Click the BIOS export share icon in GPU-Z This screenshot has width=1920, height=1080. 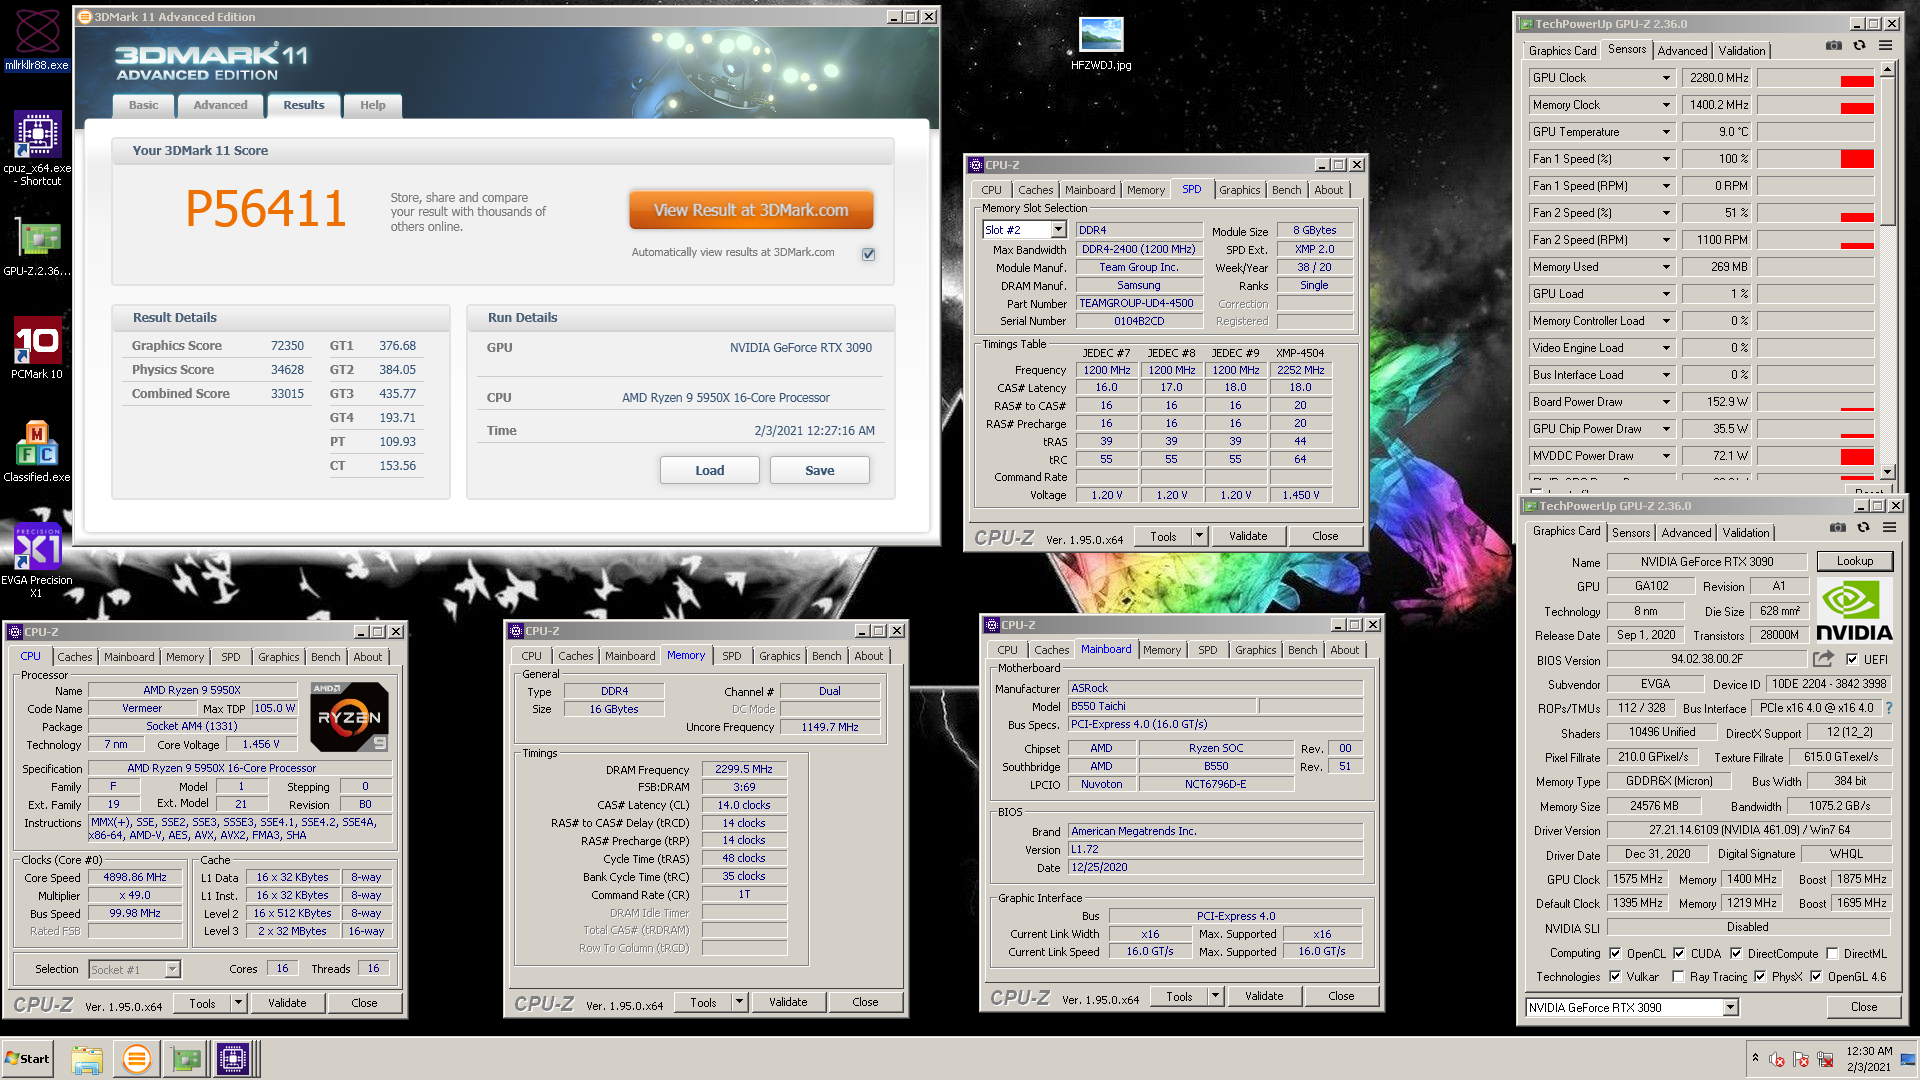(x=1823, y=658)
